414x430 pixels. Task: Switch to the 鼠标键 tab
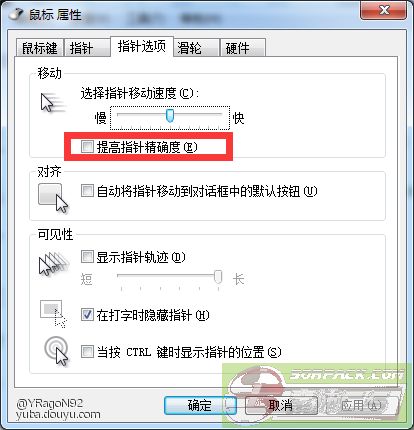(x=40, y=48)
